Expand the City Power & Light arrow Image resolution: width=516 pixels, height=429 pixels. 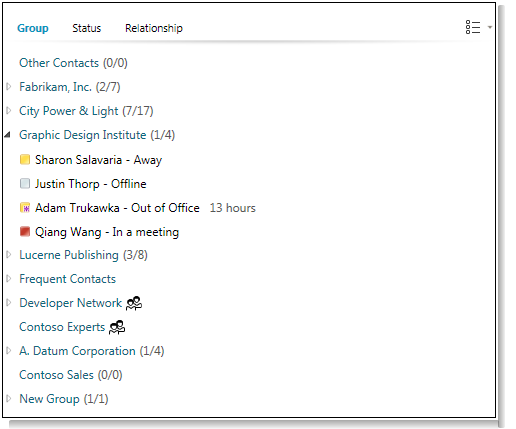[x=9, y=111]
